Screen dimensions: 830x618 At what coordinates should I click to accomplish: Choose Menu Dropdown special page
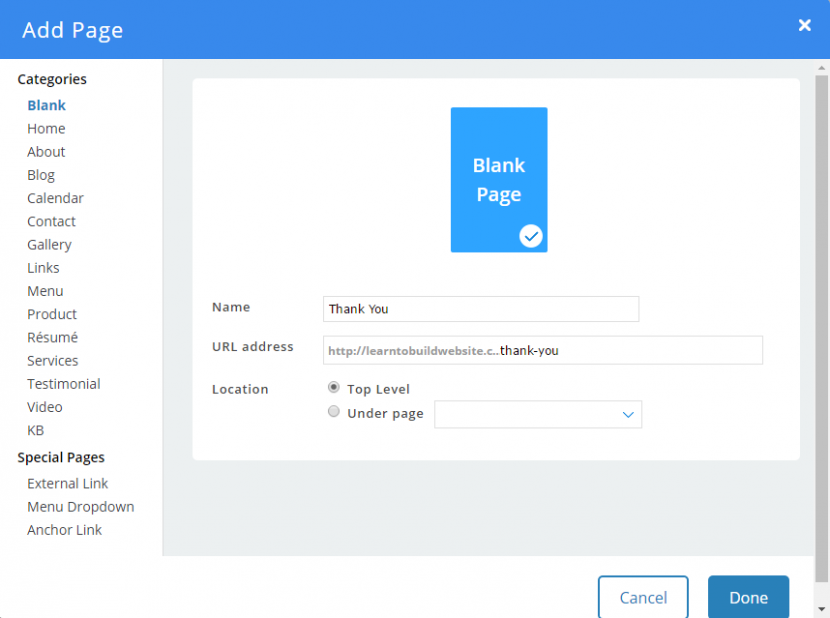pyautogui.click(x=80, y=507)
